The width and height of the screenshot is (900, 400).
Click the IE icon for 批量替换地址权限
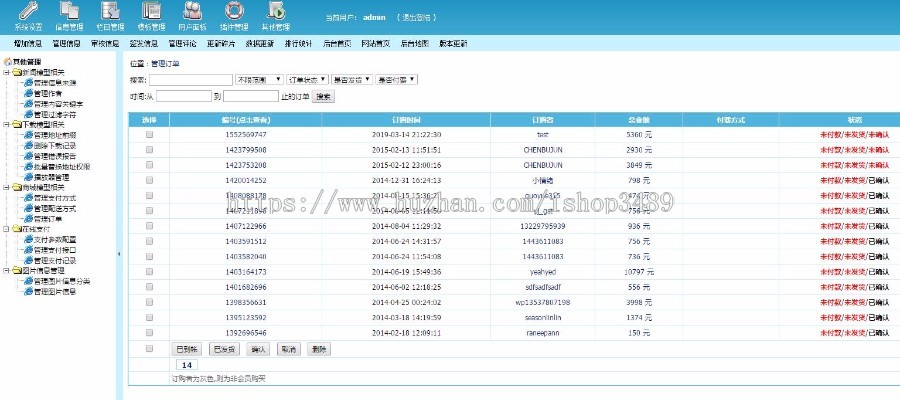tap(28, 166)
